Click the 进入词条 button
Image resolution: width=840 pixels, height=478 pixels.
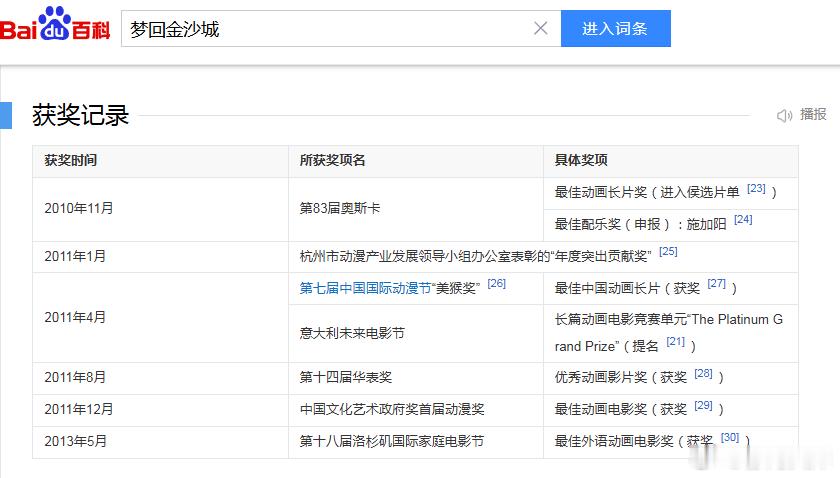pos(616,28)
